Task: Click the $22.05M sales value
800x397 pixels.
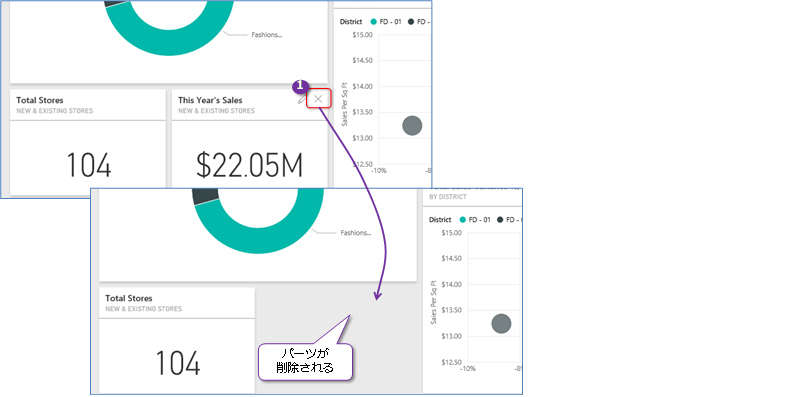Action: [x=249, y=166]
